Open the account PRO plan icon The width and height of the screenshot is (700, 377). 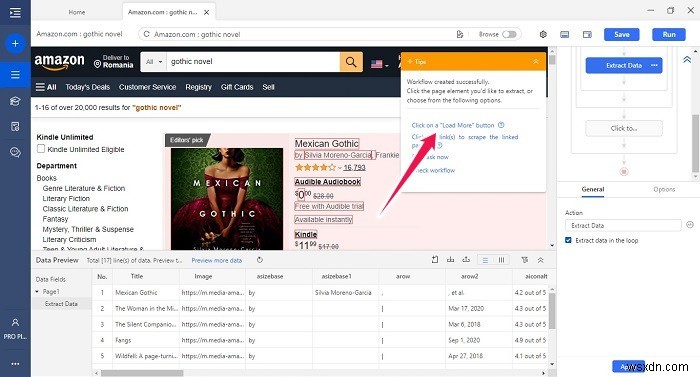coord(15,328)
